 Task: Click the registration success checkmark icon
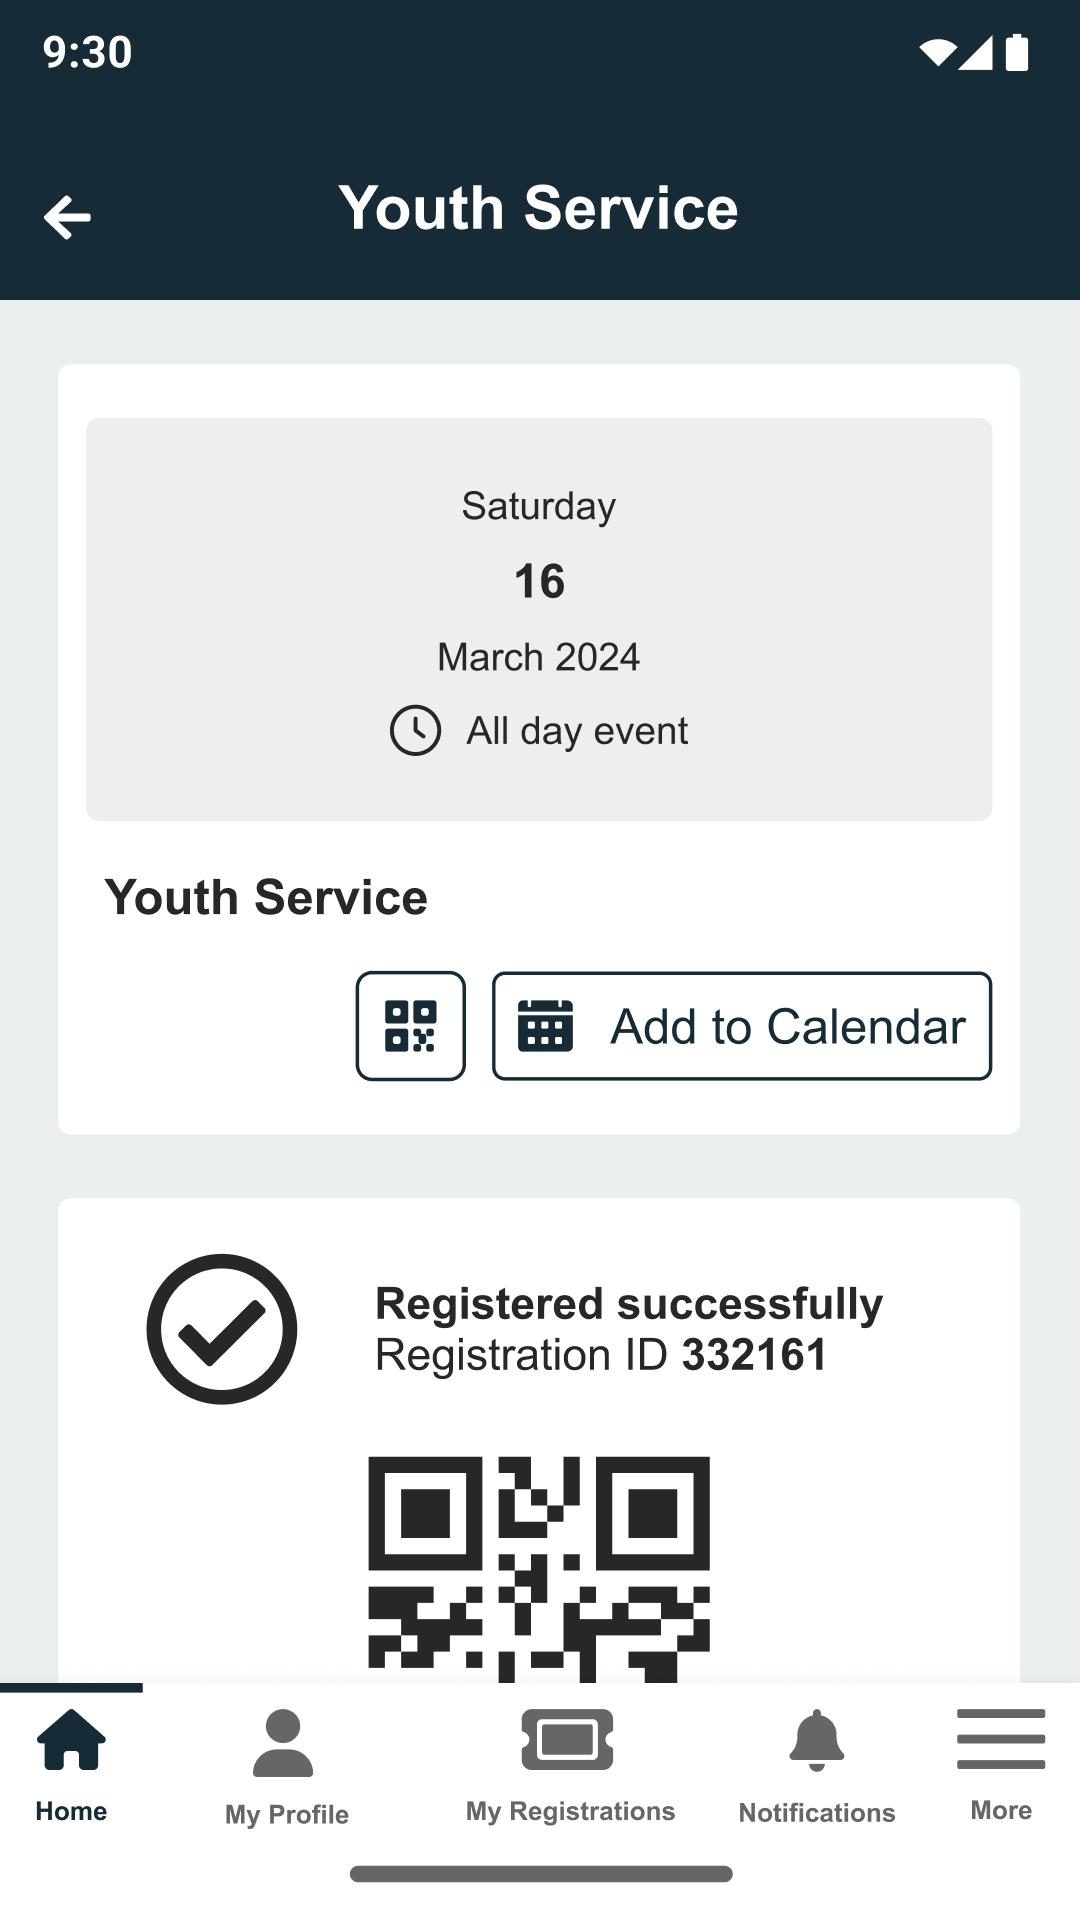(x=222, y=1329)
